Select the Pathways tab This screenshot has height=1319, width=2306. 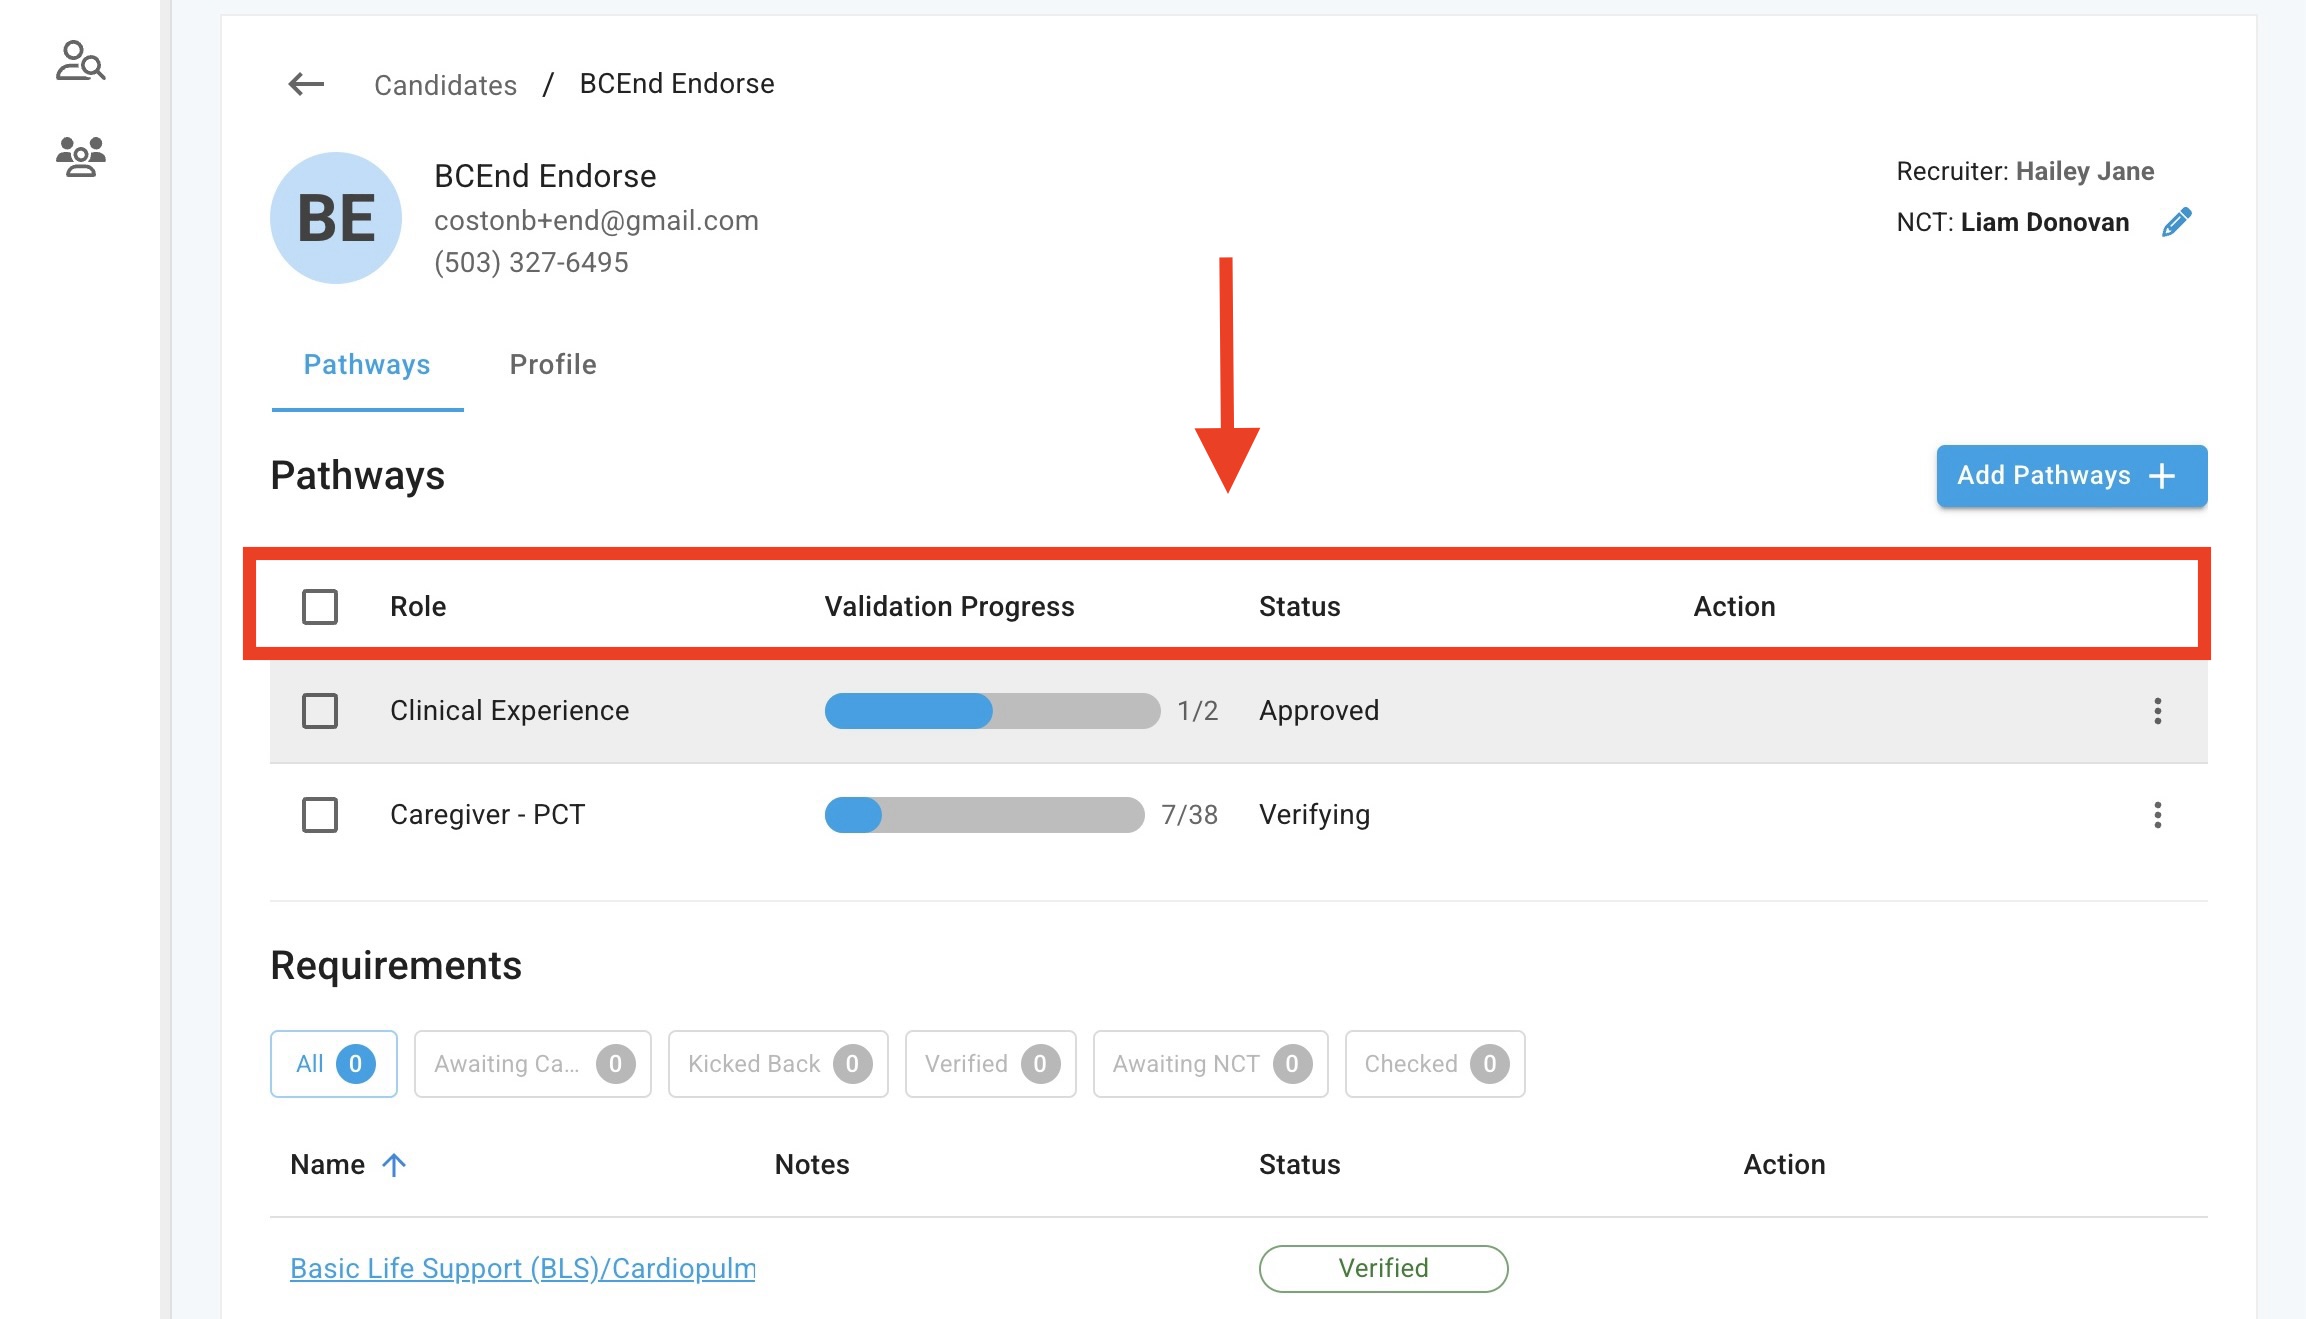click(x=367, y=365)
